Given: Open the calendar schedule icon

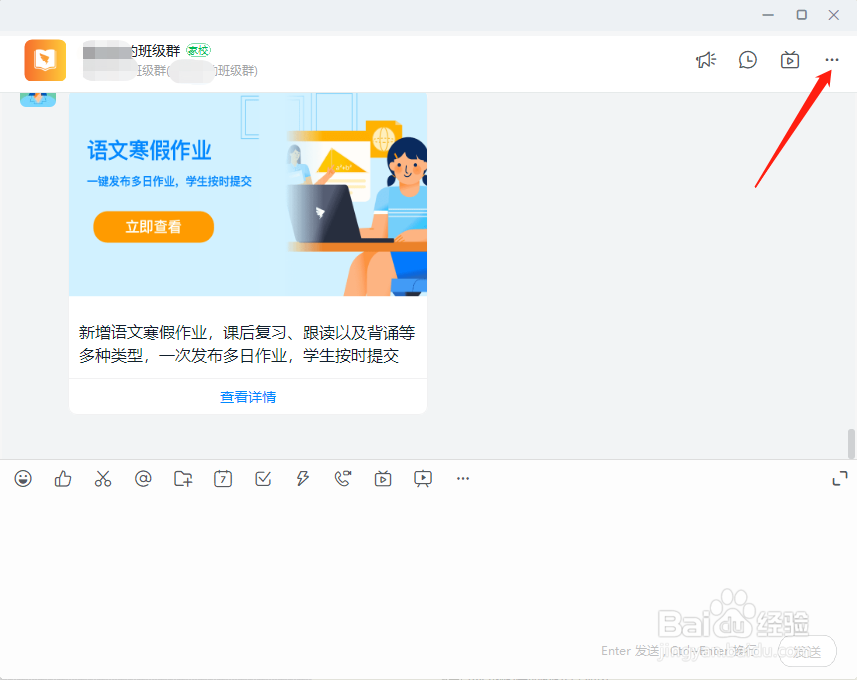Looking at the screenshot, I should [223, 479].
